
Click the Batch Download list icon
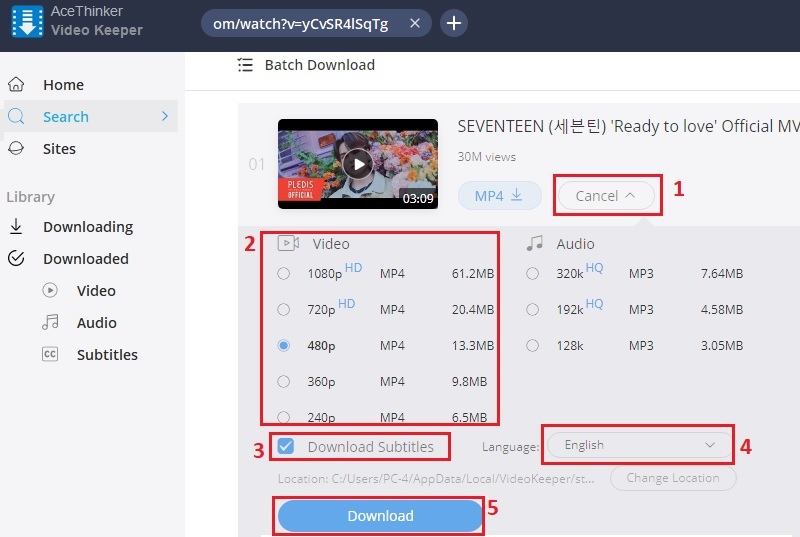coord(245,65)
